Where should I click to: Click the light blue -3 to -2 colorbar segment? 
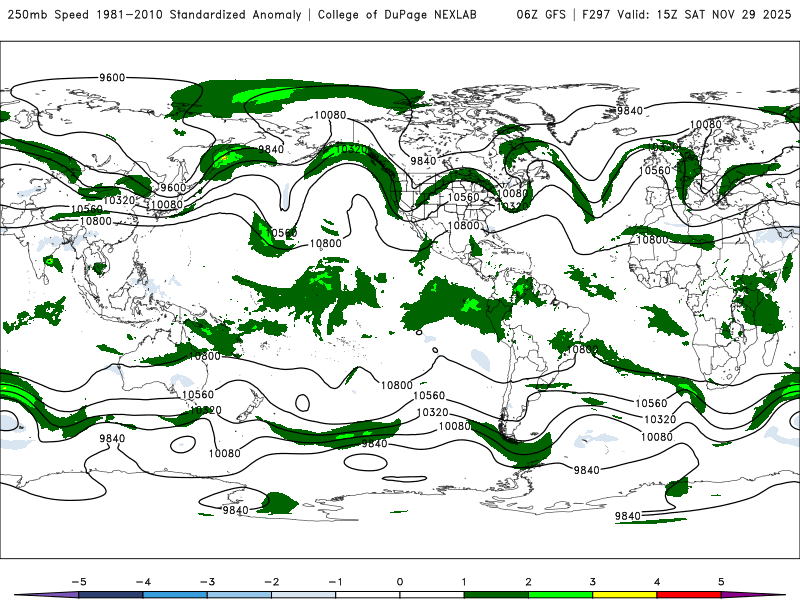pyautogui.click(x=239, y=595)
